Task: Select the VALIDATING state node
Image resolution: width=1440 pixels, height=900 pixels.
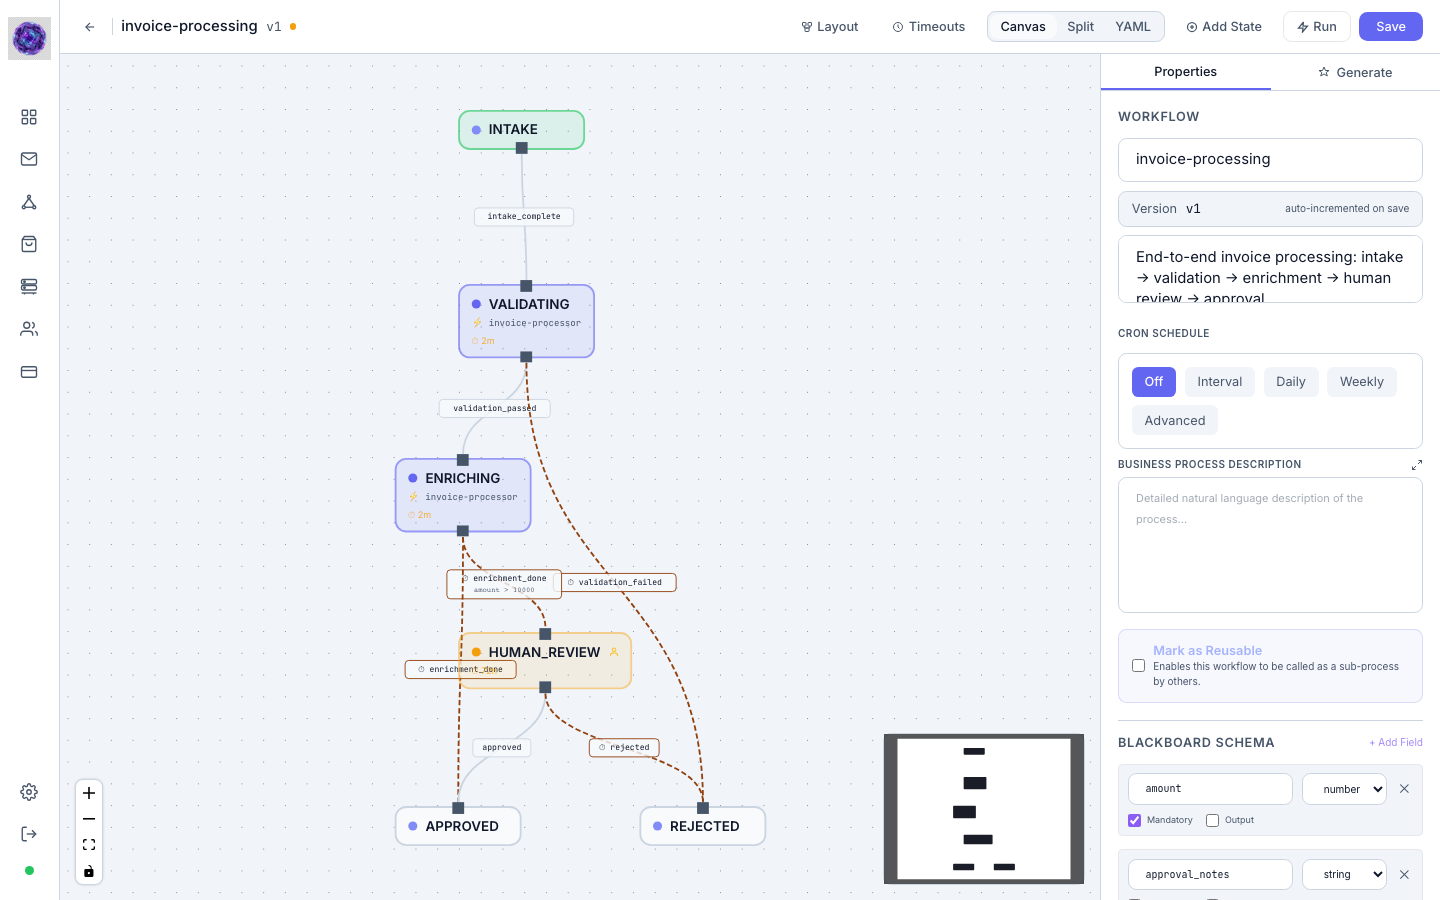Action: 527,321
